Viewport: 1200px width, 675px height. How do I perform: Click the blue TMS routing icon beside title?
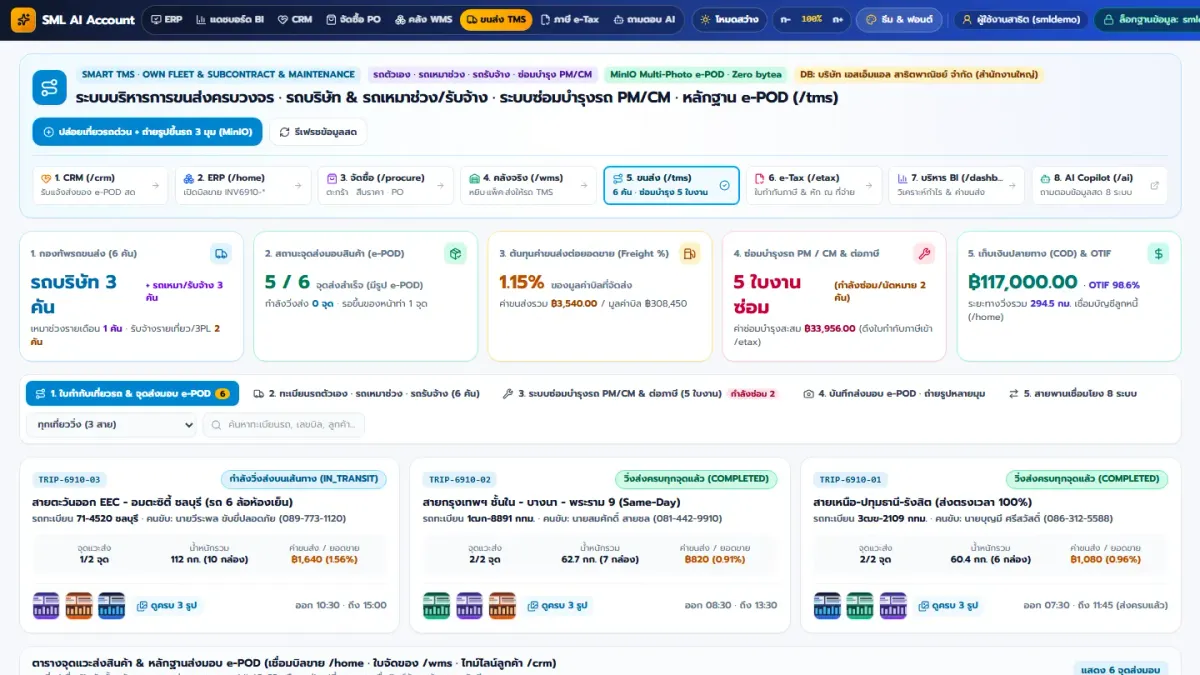coord(49,87)
